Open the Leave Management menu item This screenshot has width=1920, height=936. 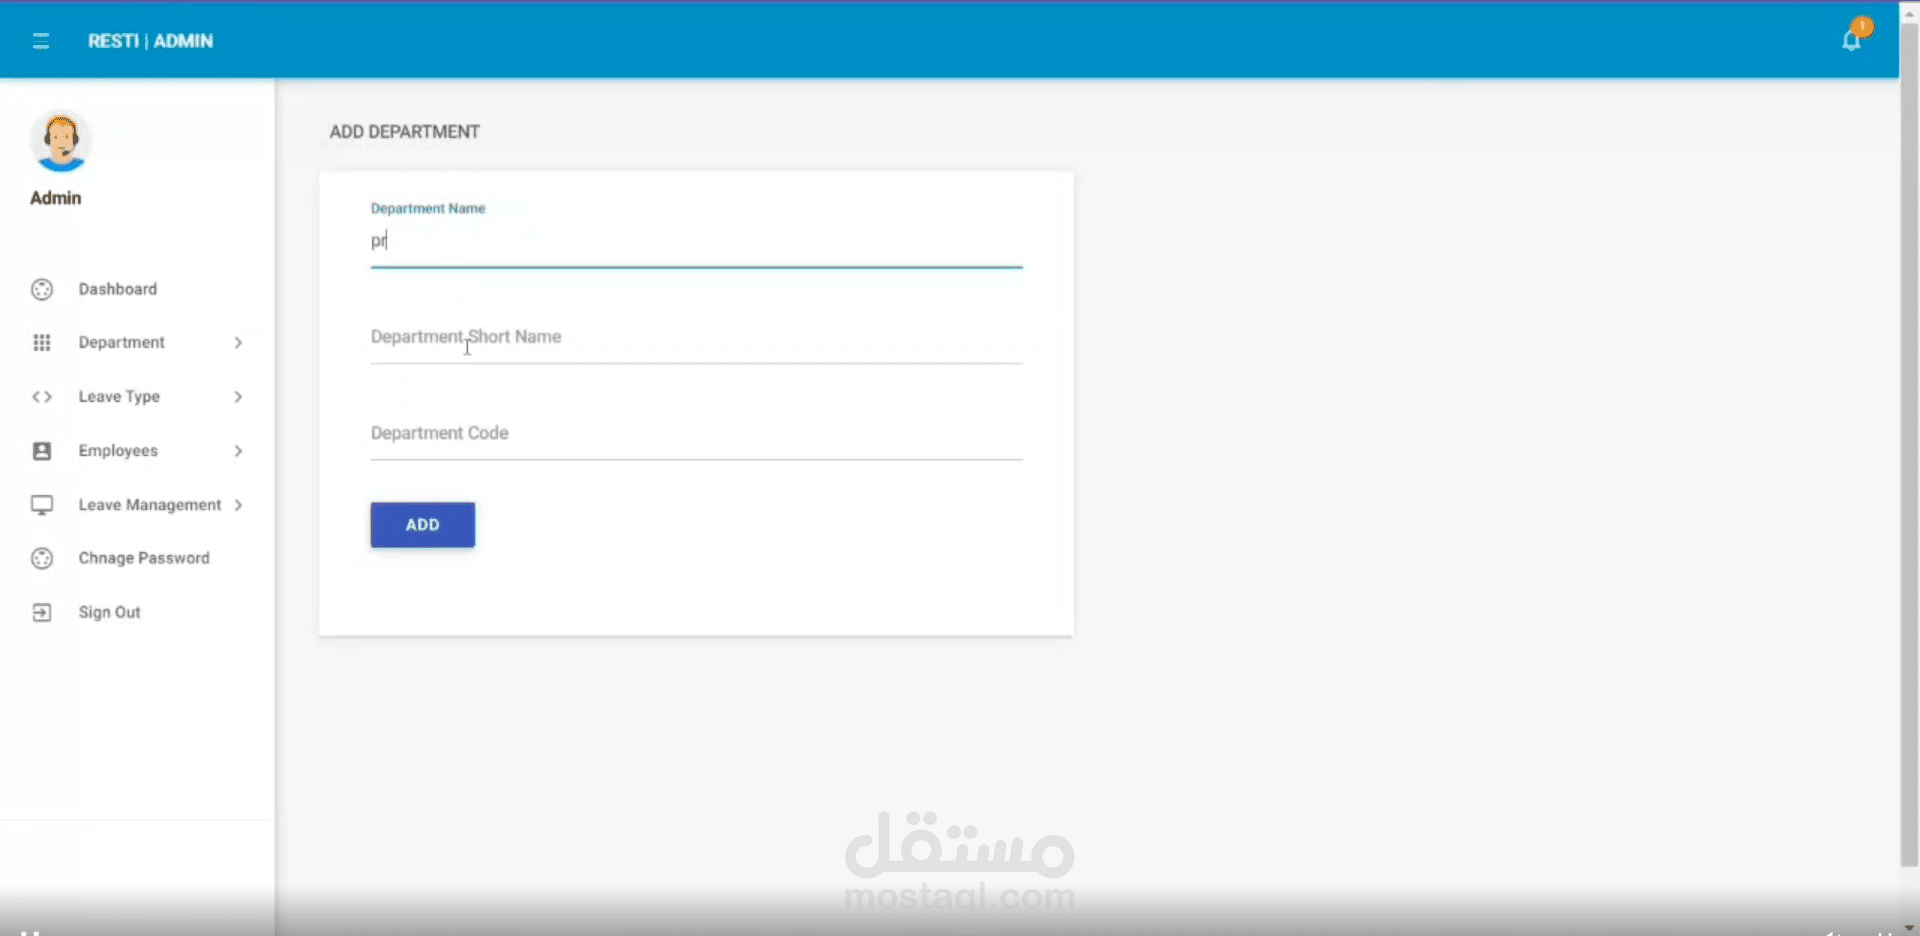tap(149, 504)
